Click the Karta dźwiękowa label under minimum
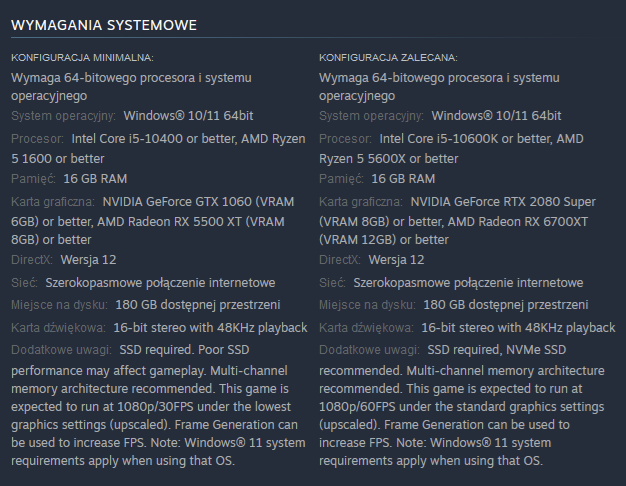626x486 pixels. [59, 327]
